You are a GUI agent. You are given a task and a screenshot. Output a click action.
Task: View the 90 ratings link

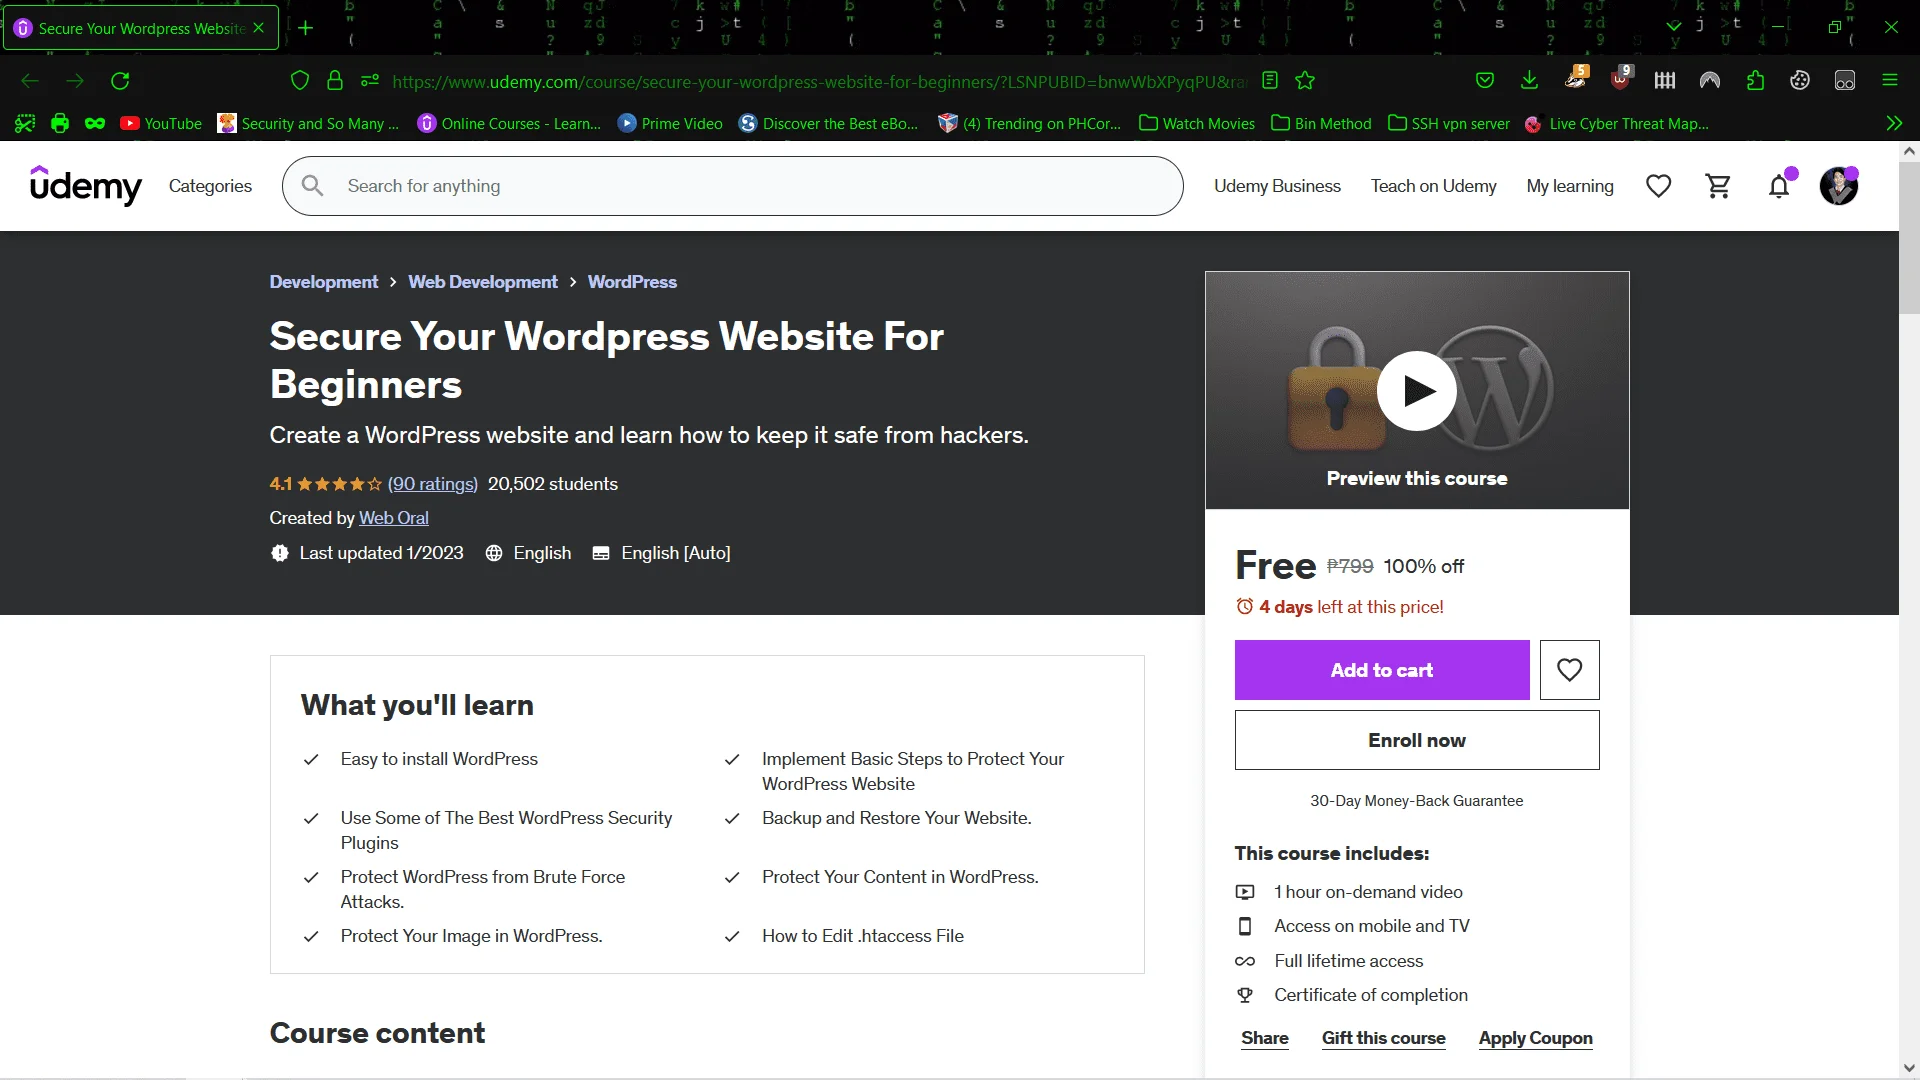point(433,484)
